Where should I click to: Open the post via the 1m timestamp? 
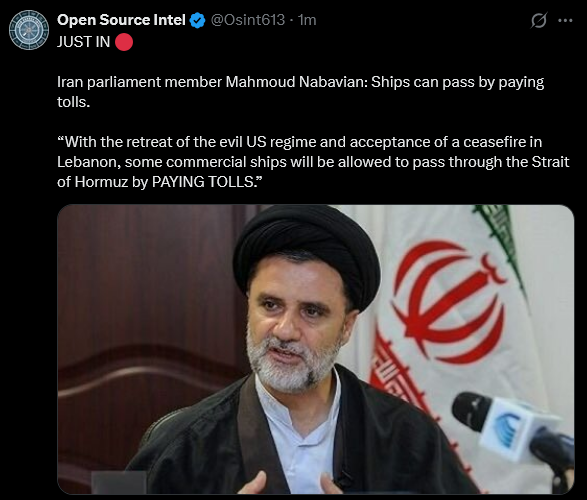click(x=307, y=20)
